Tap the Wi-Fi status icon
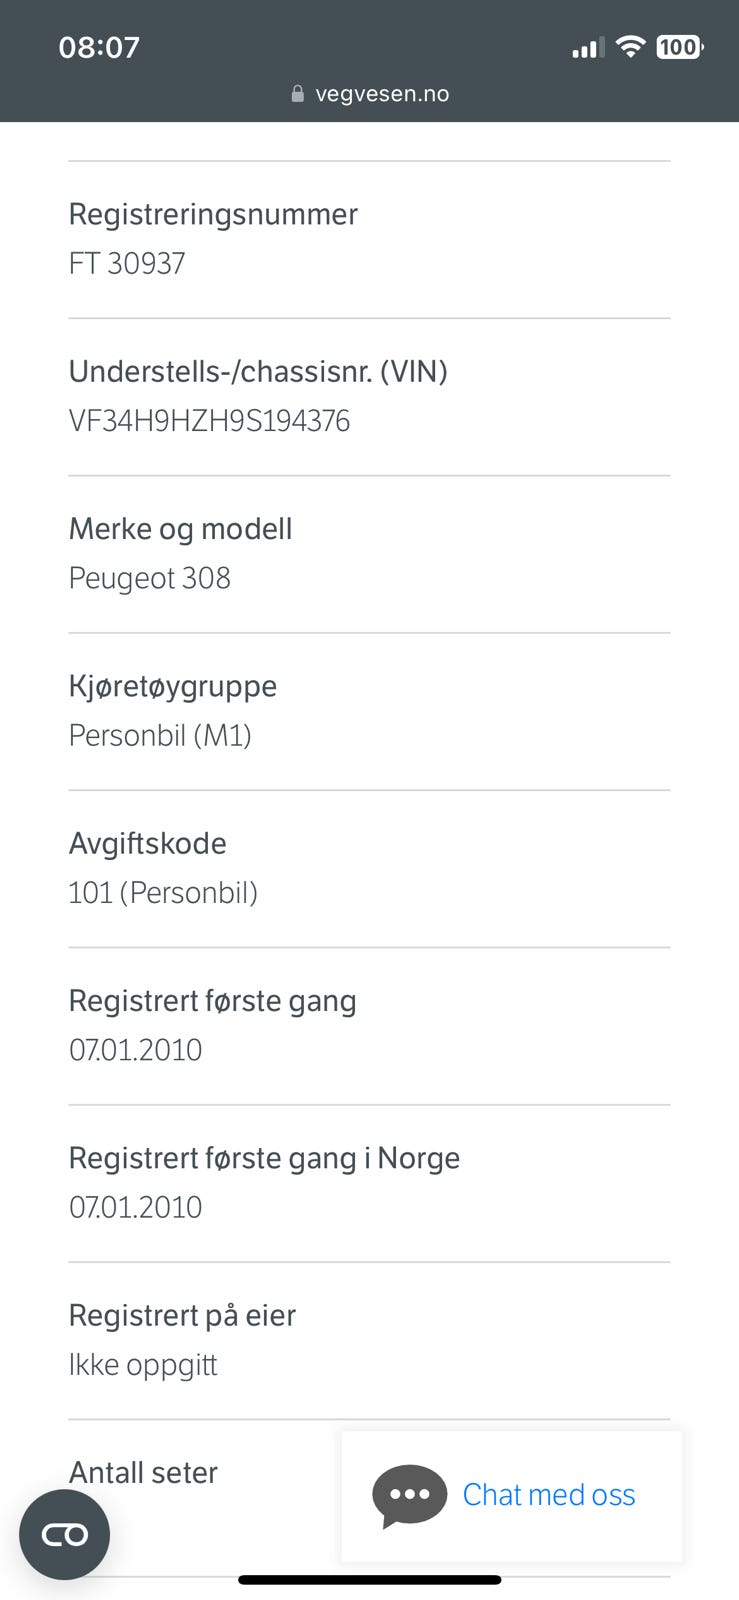Viewport: 739px width, 1600px height. [x=630, y=47]
